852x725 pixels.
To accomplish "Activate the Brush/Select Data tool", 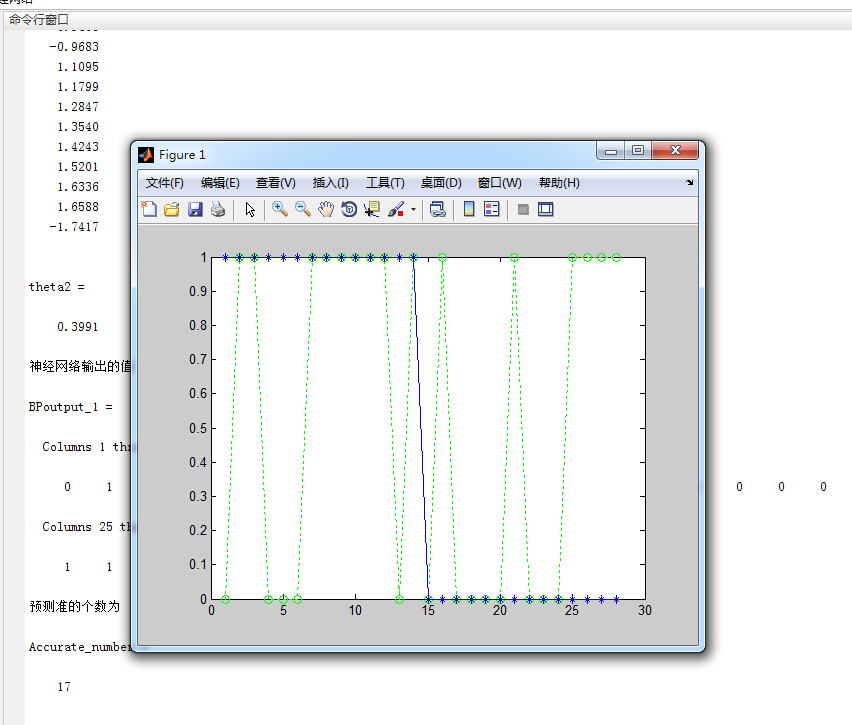I will click(x=396, y=209).
